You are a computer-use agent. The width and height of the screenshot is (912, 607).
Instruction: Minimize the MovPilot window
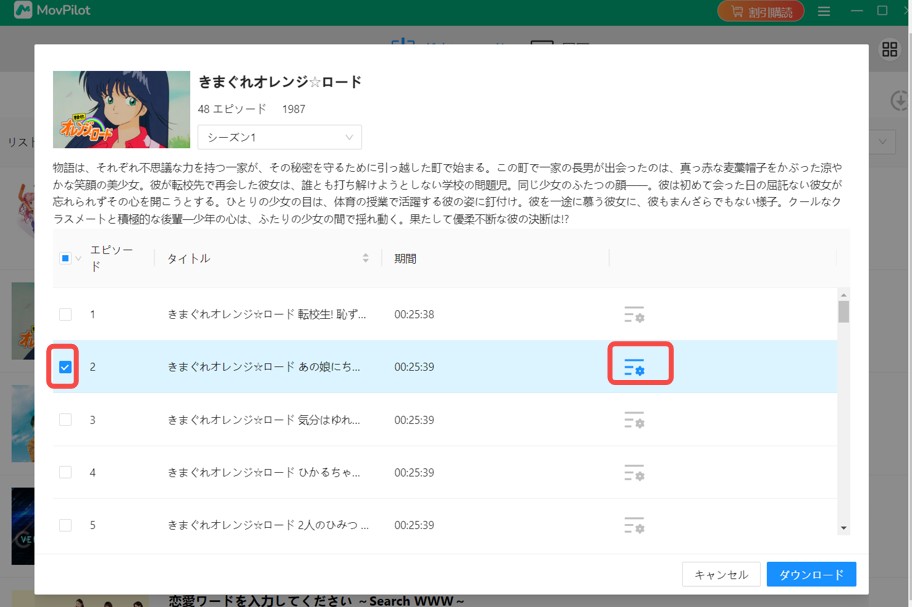pyautogui.click(x=857, y=10)
